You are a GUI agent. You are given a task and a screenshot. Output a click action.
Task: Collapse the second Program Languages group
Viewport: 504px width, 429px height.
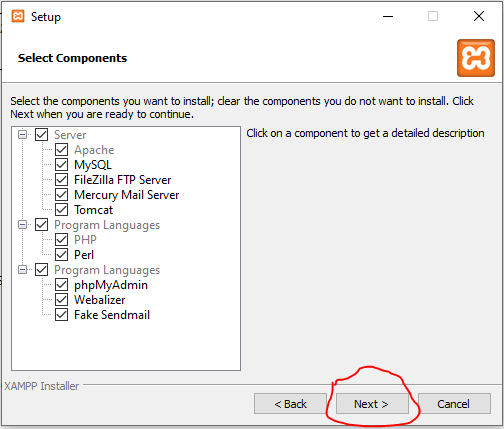click(23, 270)
